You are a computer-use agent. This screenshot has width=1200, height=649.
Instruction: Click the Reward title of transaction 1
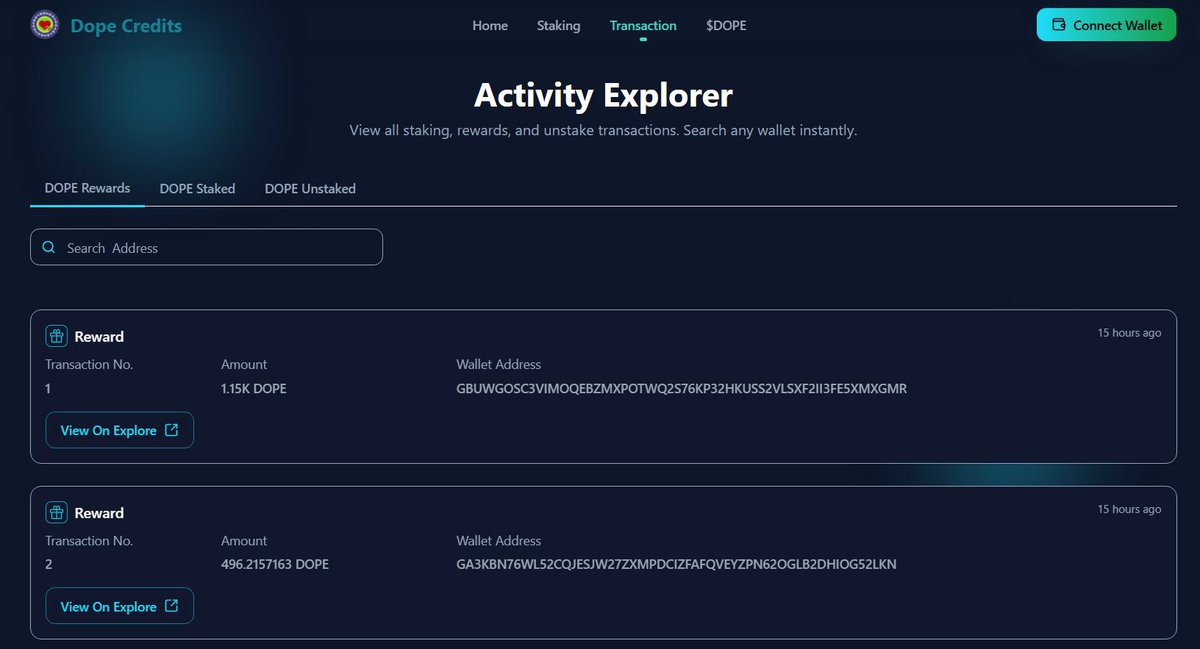[x=99, y=337]
